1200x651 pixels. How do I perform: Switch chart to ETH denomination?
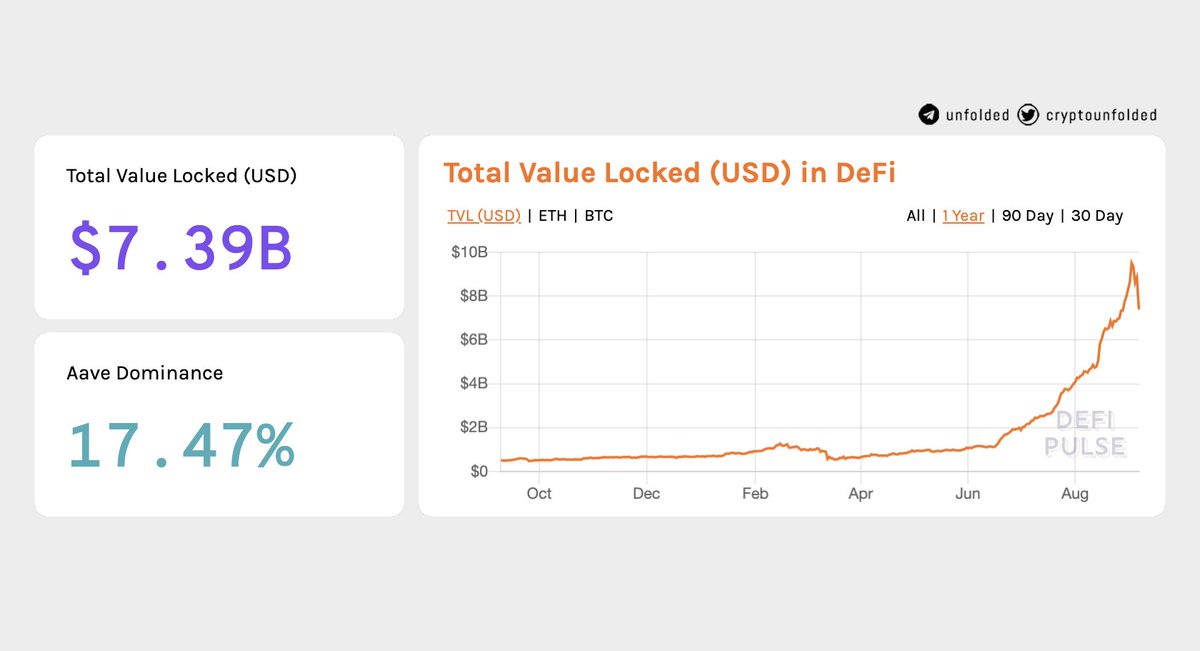[552, 216]
